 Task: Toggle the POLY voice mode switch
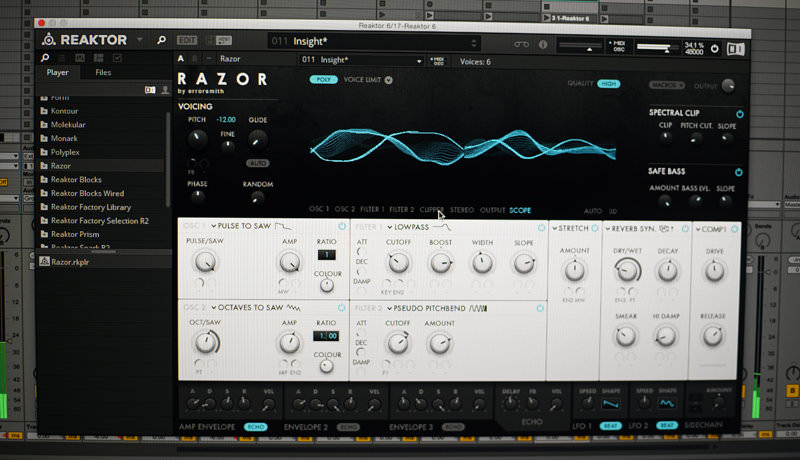323,80
